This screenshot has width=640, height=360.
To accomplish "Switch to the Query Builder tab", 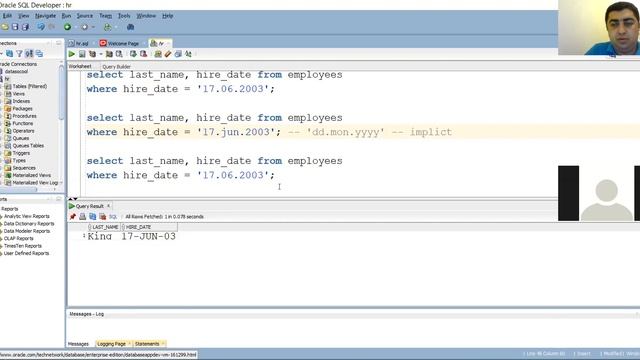I will 116,67.
